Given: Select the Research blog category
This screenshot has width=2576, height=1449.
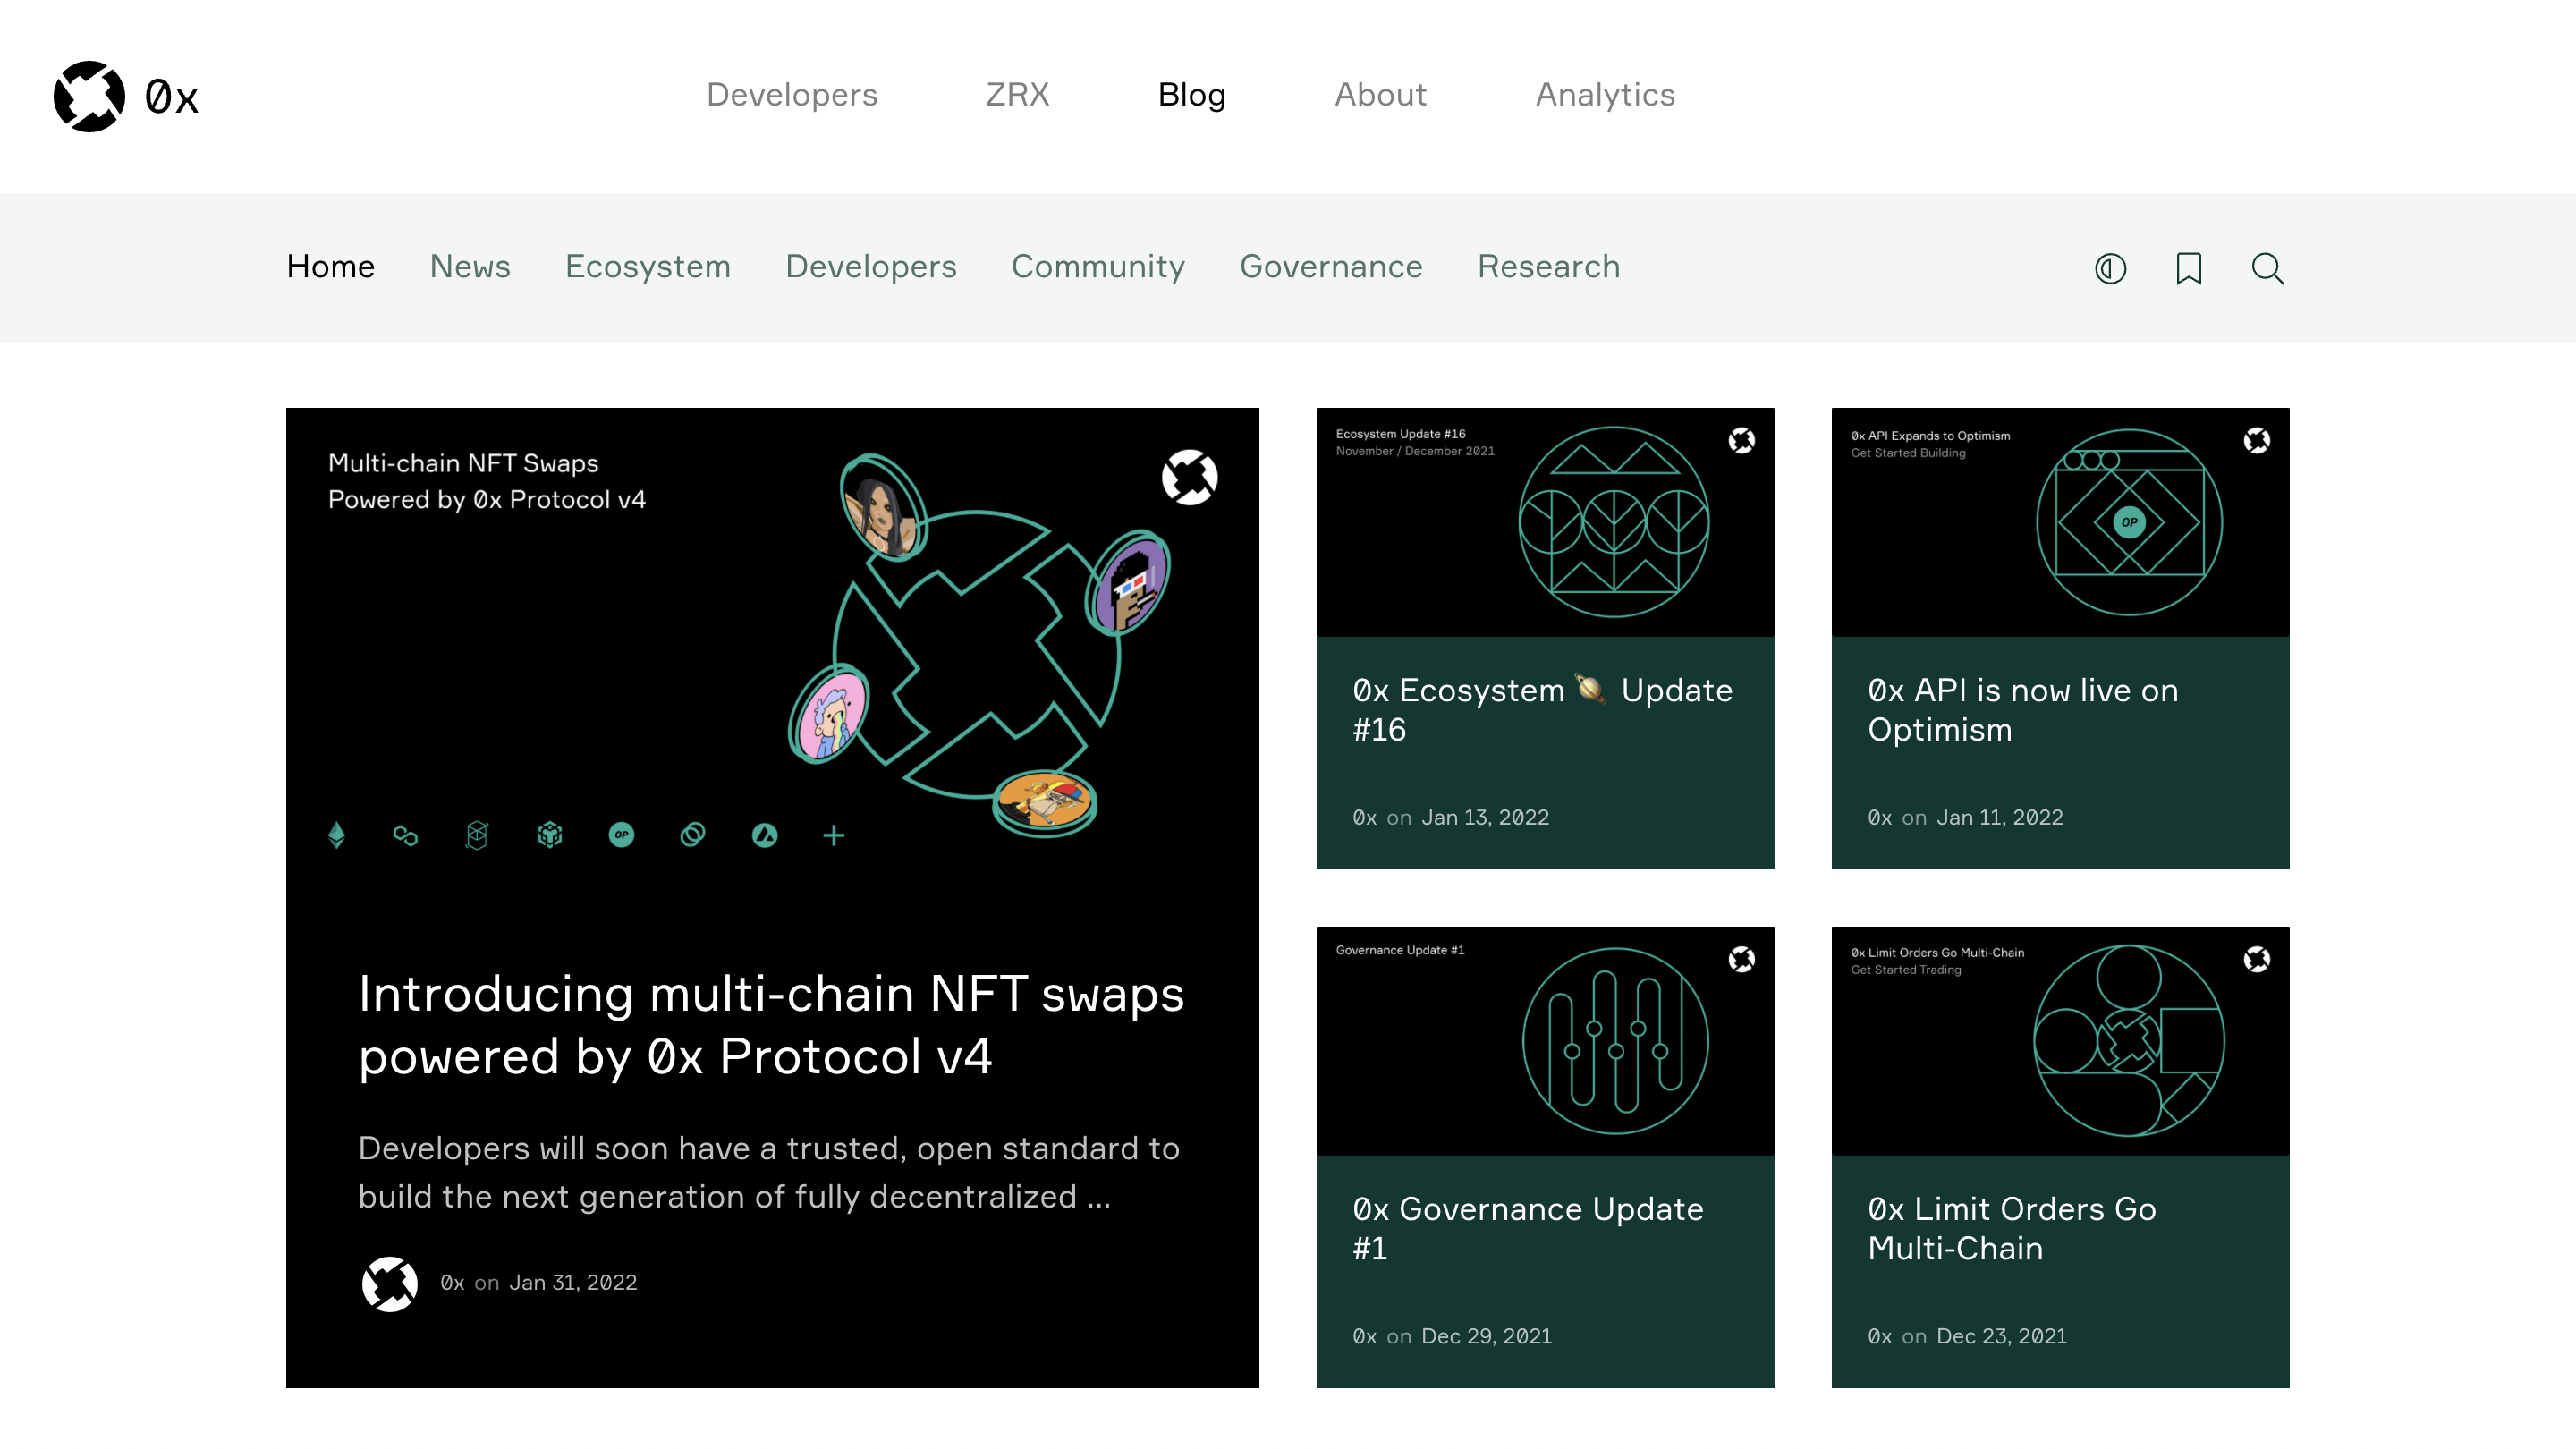Looking at the screenshot, I should point(1548,267).
